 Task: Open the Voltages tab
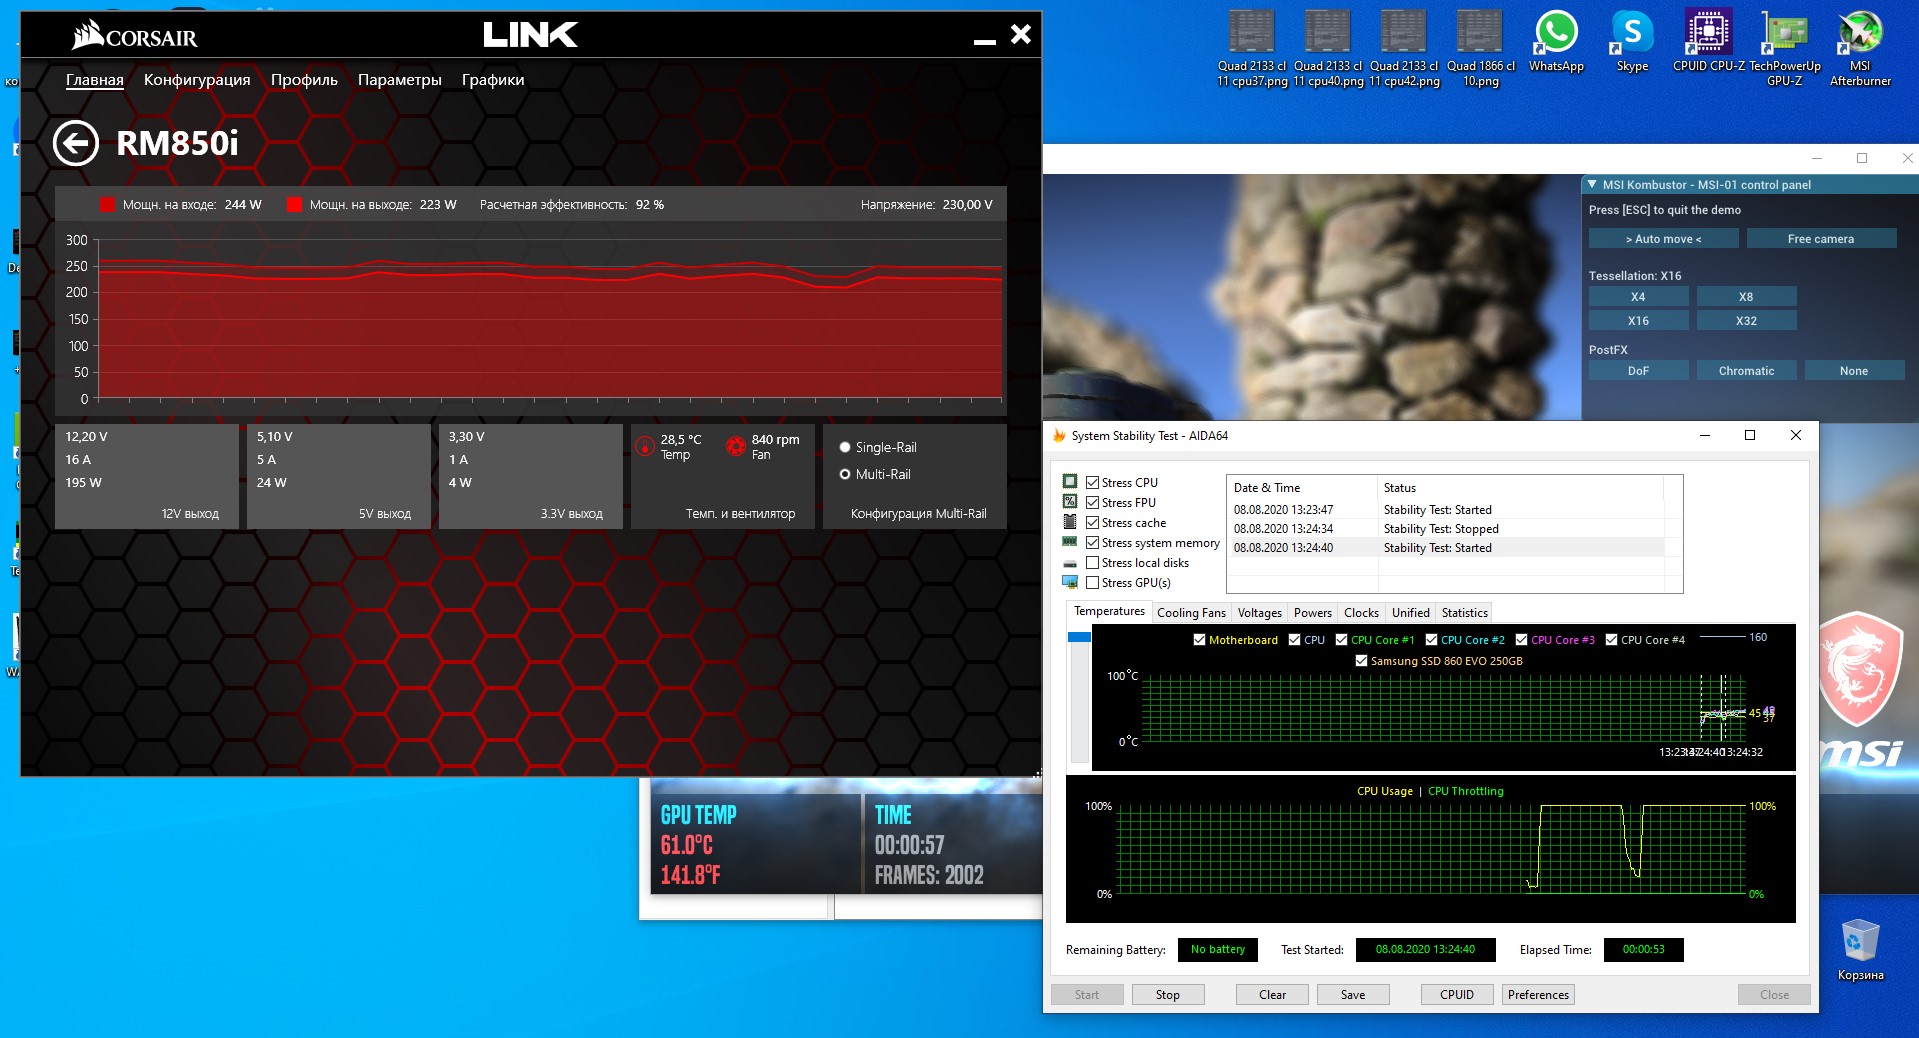[x=1259, y=613]
